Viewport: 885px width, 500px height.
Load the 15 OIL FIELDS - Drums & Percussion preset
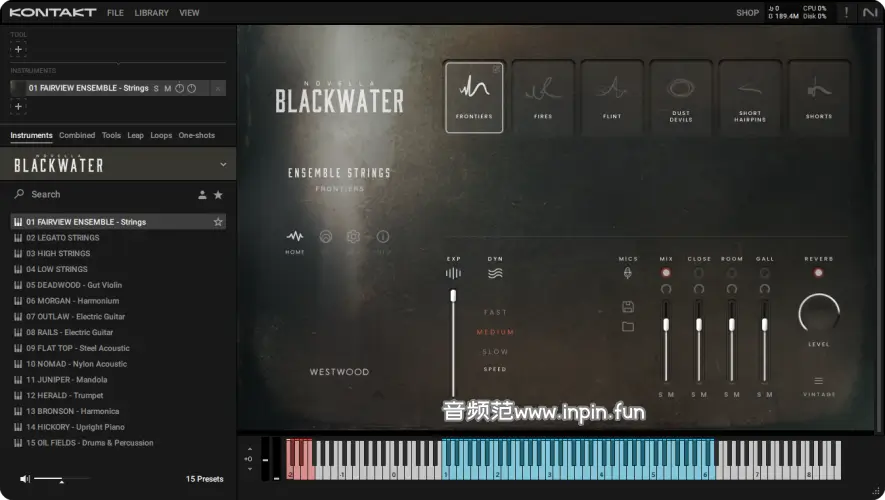(x=119, y=443)
